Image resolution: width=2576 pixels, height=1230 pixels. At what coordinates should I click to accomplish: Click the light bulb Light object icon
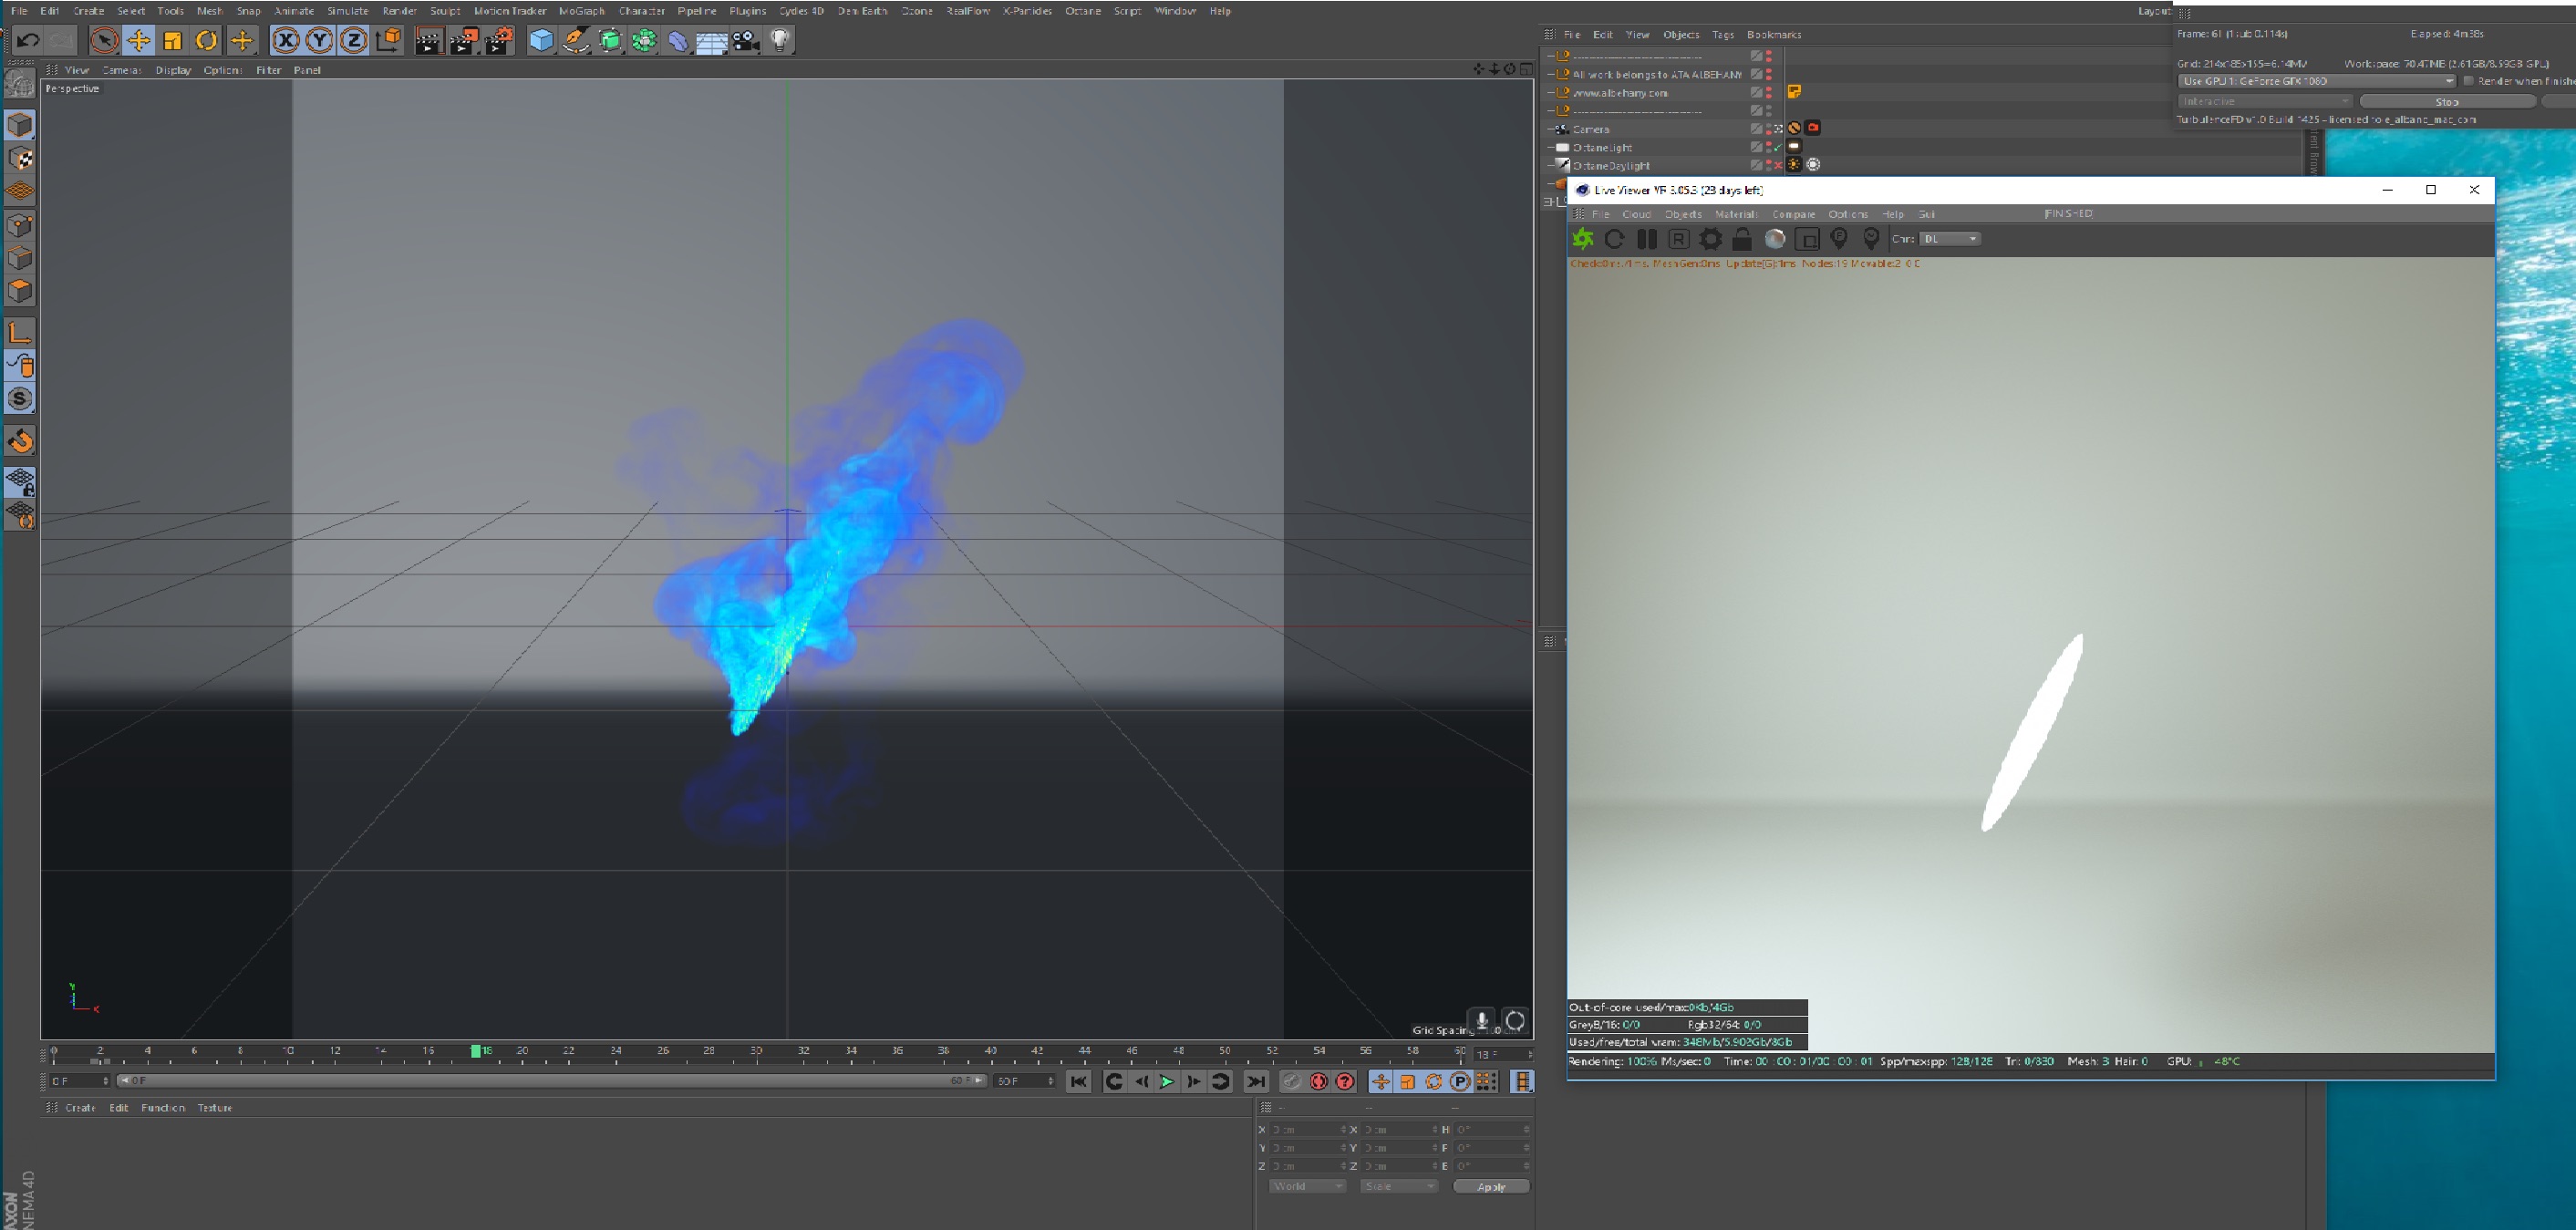tap(780, 41)
